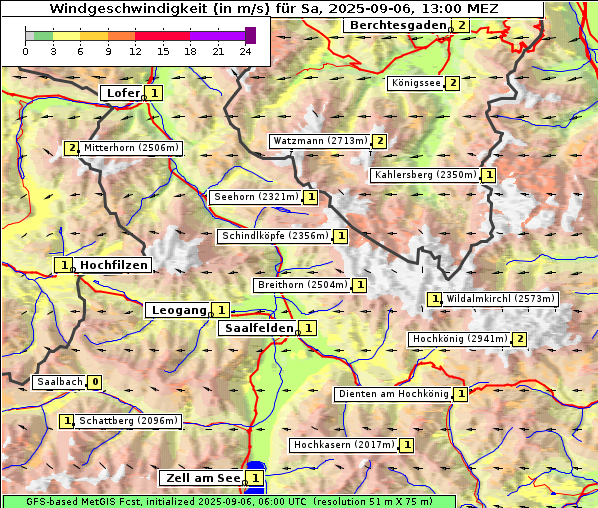
Task: Click the Schattberg (2096m) label
Action: [128, 421]
